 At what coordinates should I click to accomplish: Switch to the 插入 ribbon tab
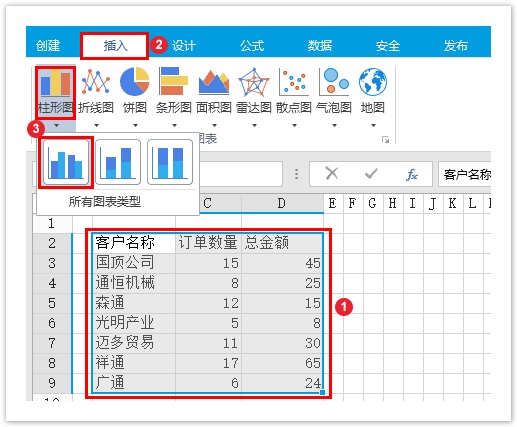coord(115,46)
